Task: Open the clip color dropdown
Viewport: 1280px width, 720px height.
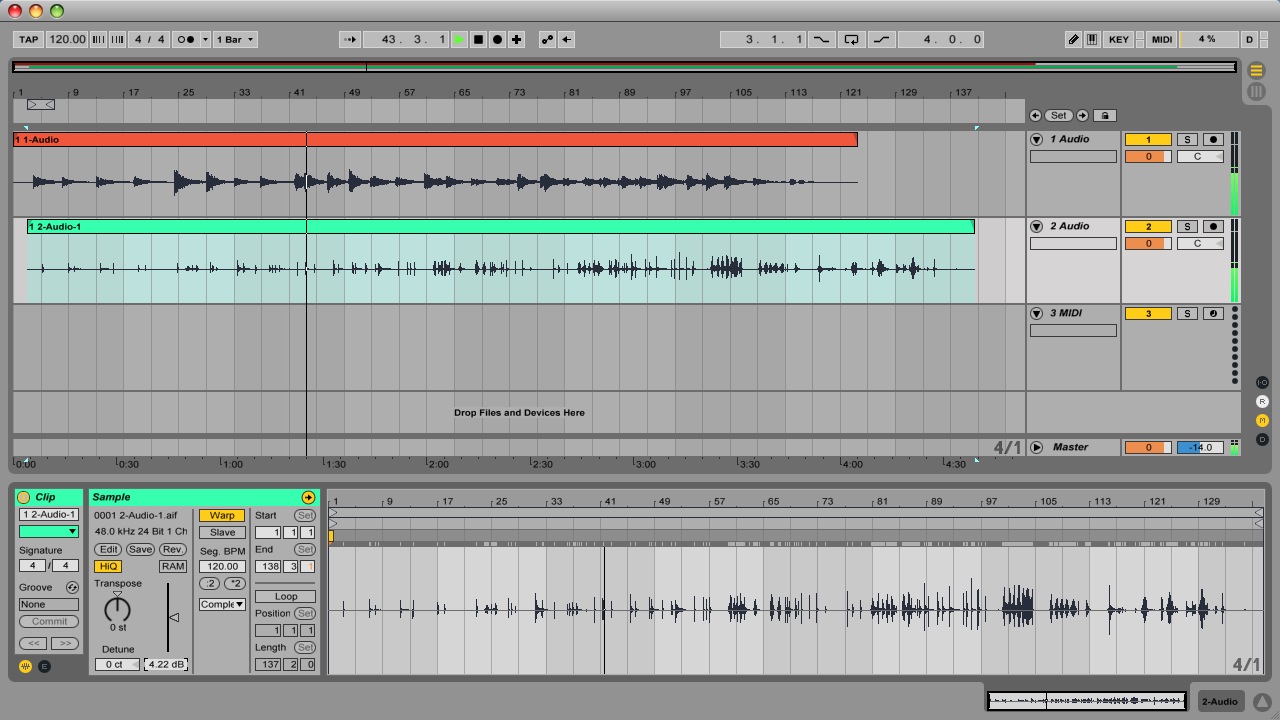Action: click(48, 532)
